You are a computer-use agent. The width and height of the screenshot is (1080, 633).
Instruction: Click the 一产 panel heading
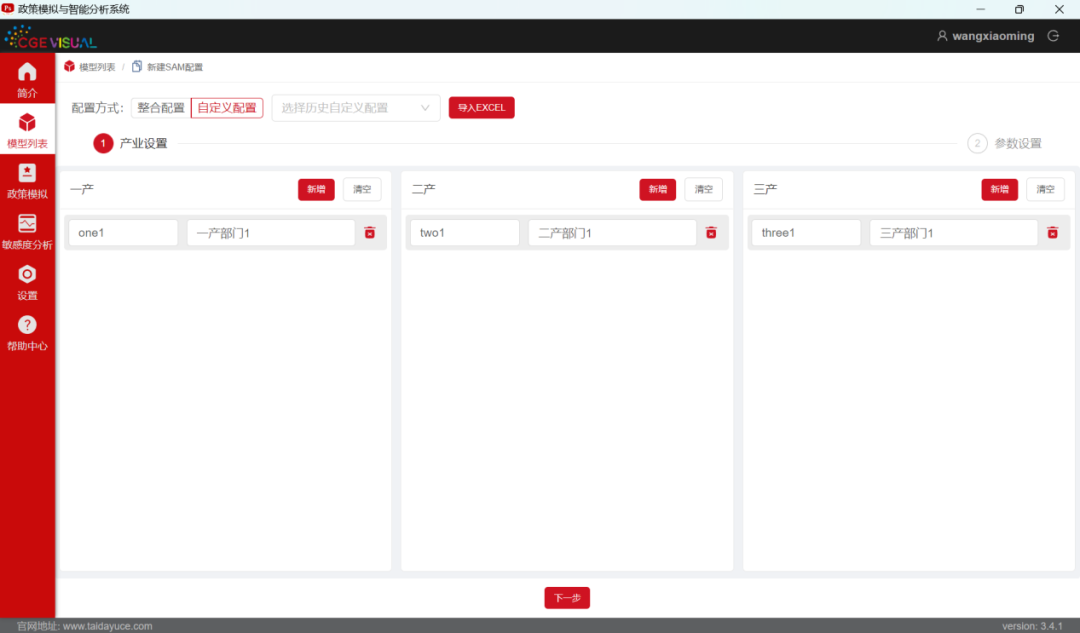(x=82, y=189)
